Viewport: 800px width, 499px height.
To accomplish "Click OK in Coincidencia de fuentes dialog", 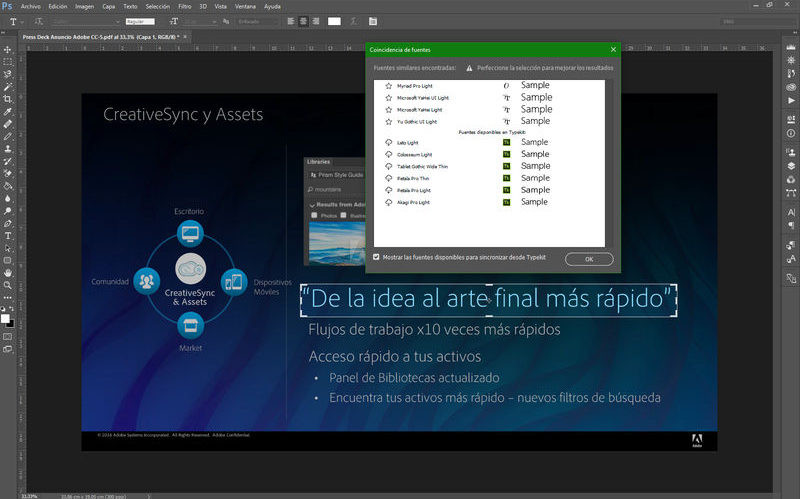I will tap(589, 259).
